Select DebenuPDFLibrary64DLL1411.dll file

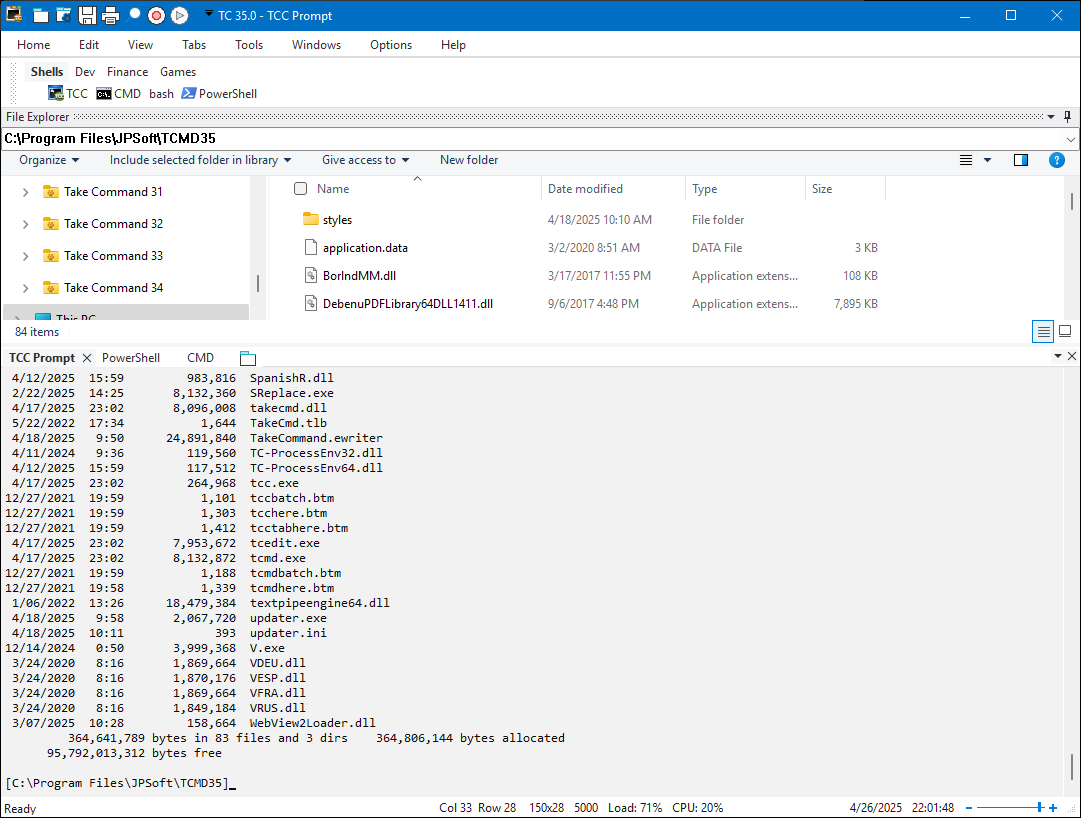point(407,304)
